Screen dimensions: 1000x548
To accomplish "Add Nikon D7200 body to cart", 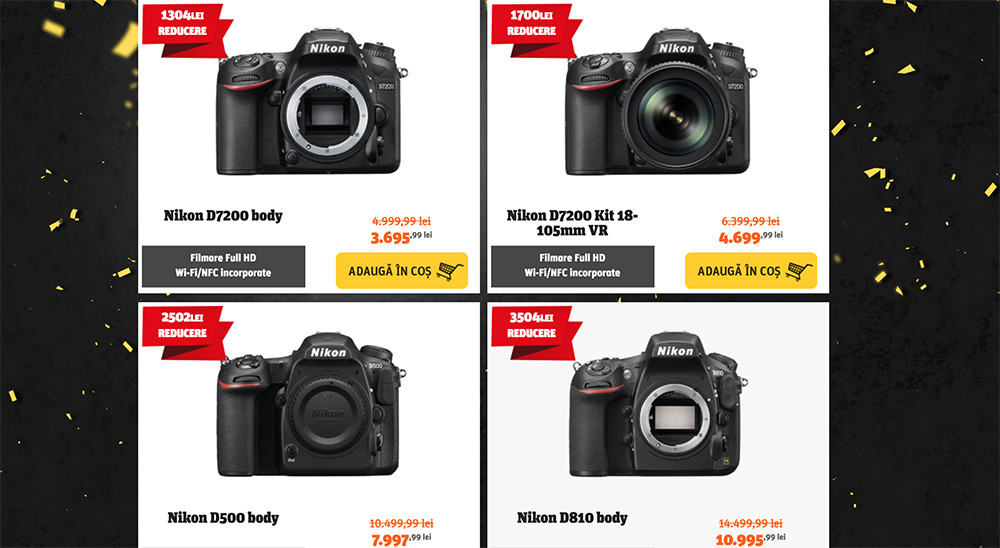I will coord(402,270).
